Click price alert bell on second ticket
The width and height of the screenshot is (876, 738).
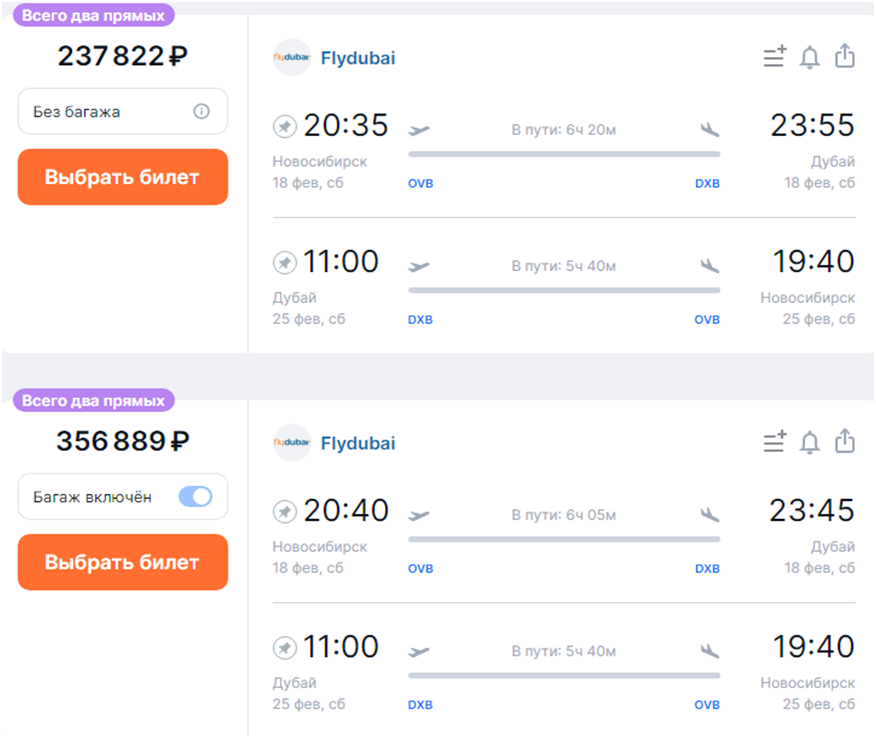[x=810, y=443]
